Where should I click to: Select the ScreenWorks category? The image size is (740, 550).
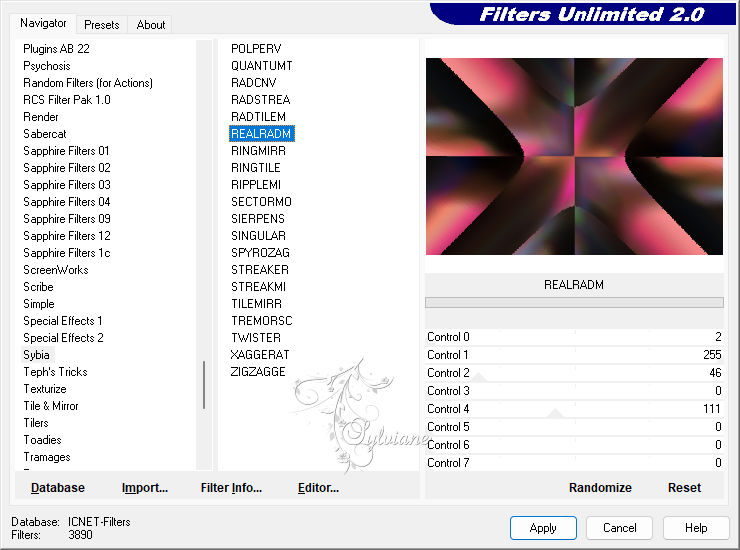pos(56,270)
